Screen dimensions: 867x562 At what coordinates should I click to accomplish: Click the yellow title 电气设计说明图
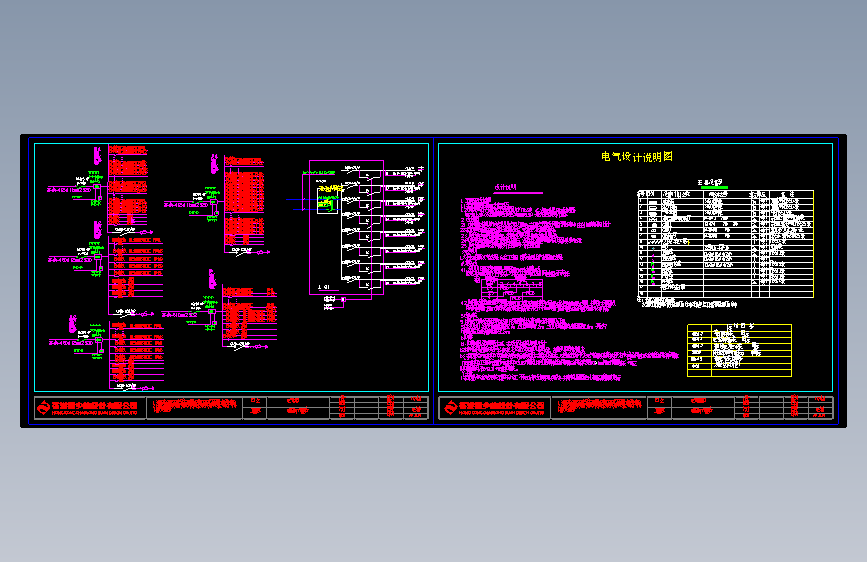pos(636,157)
